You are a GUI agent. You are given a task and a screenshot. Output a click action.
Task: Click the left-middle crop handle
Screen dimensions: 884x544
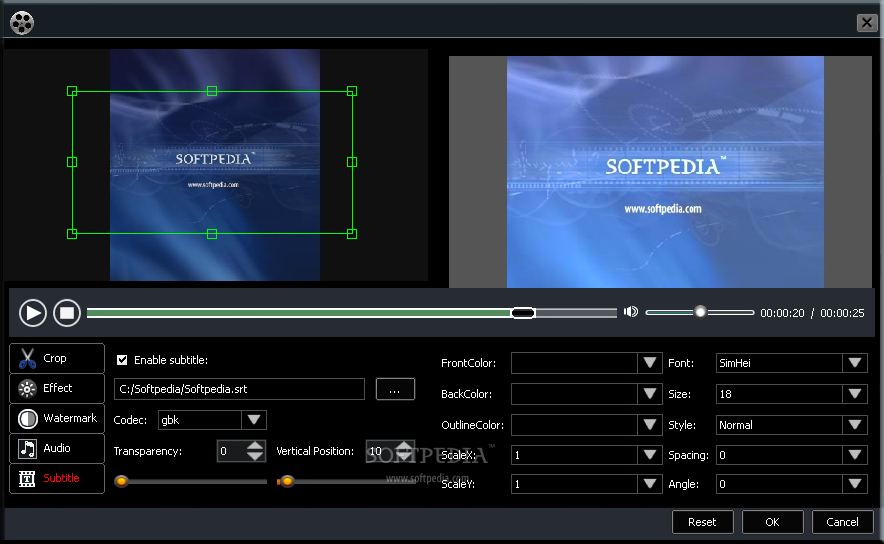pyautogui.click(x=72, y=162)
